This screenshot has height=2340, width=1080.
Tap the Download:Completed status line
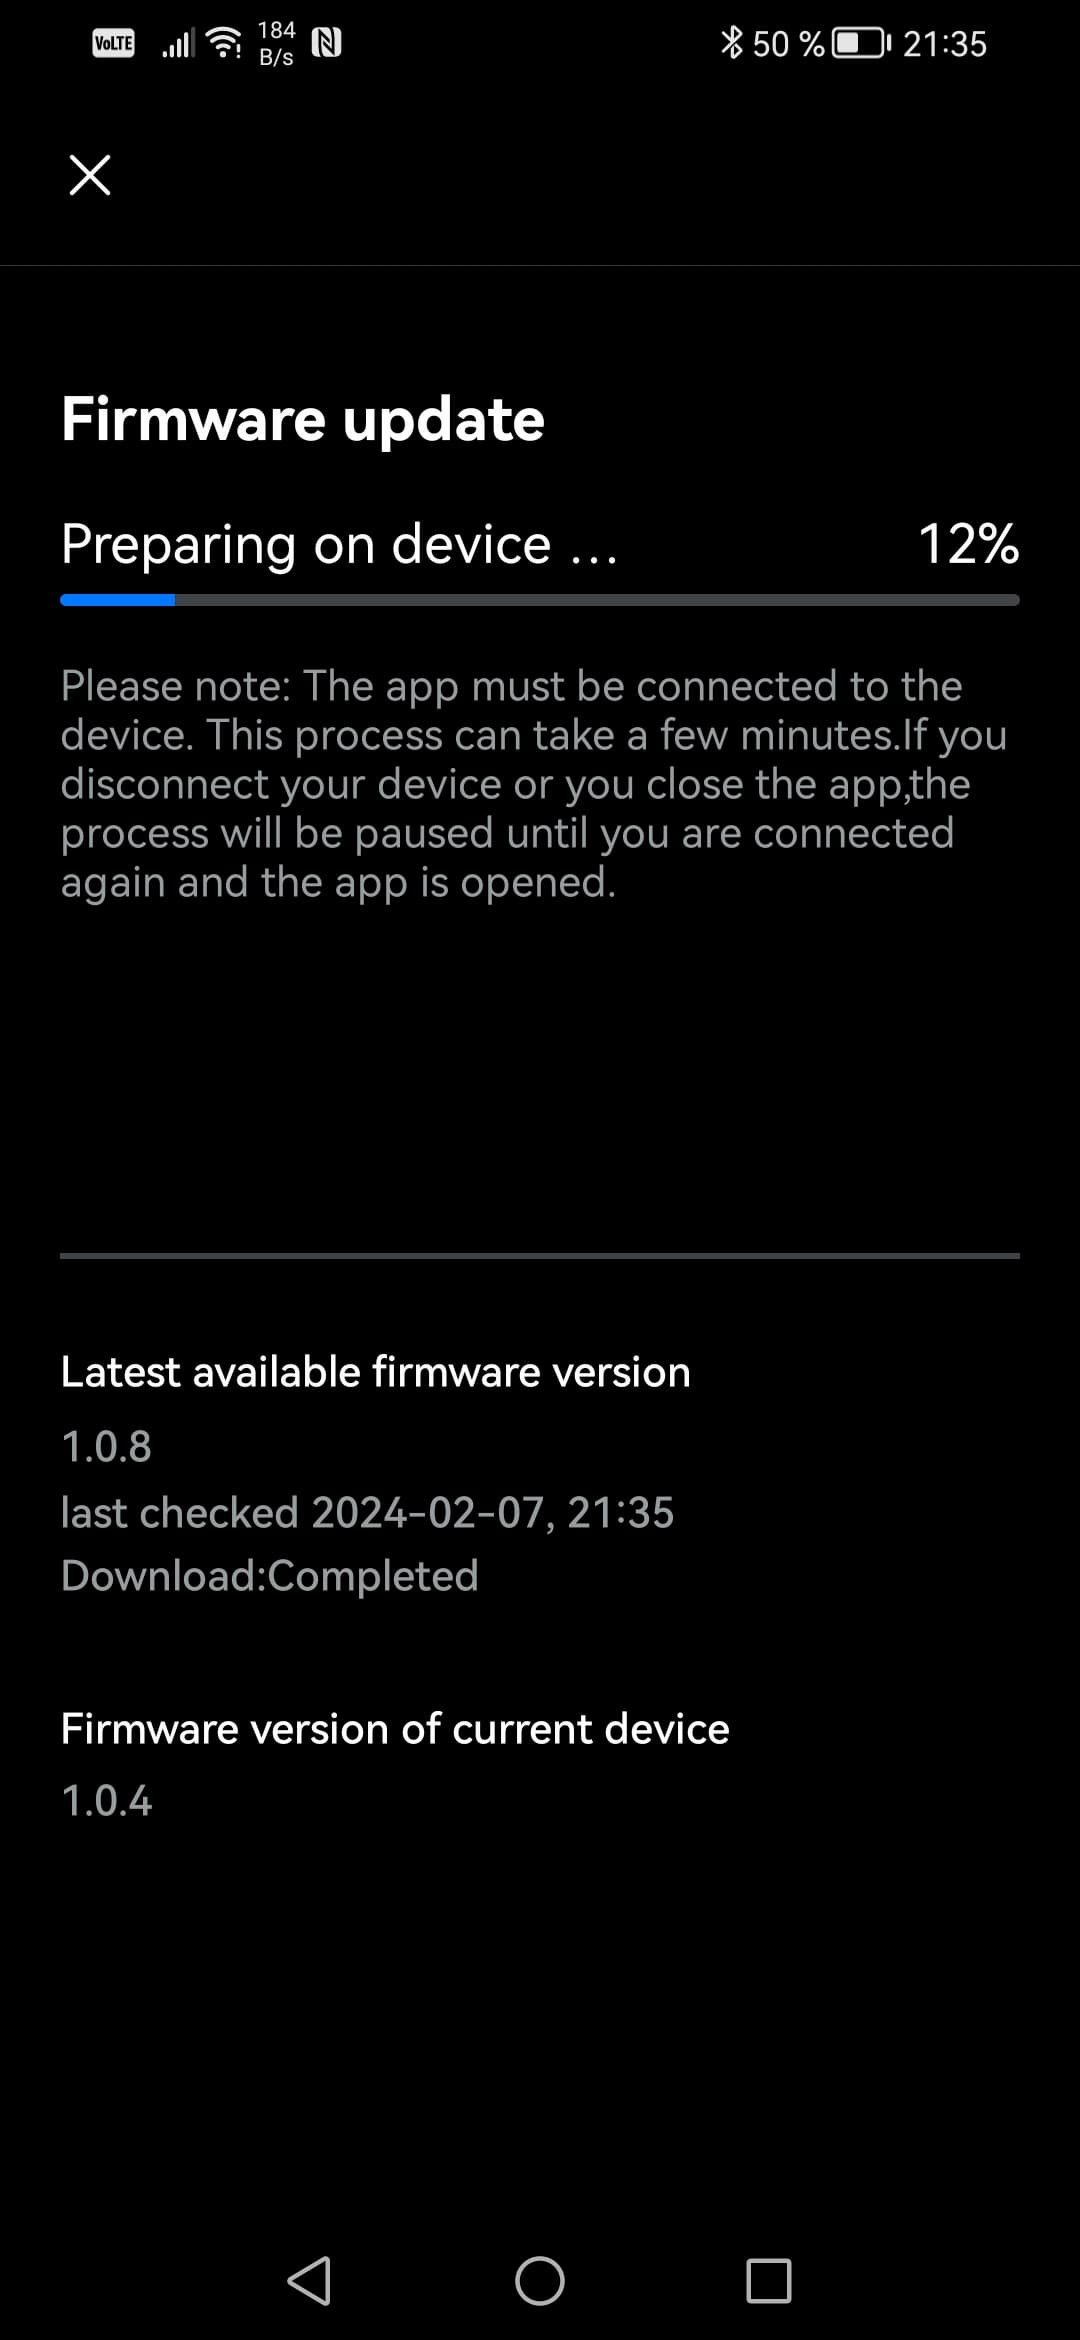coord(270,1576)
